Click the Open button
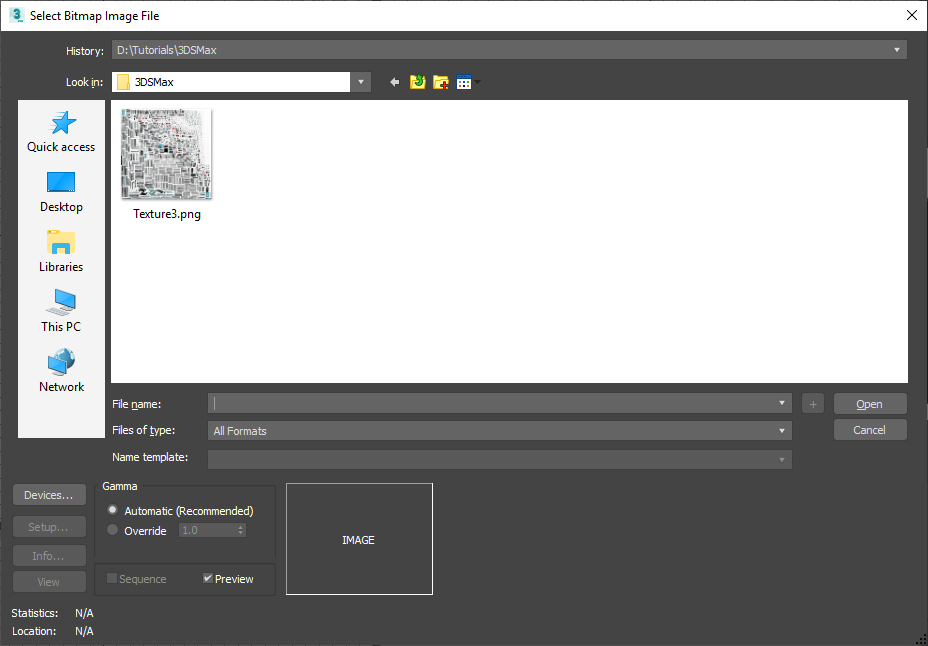Image resolution: width=928 pixels, height=646 pixels. pyautogui.click(x=870, y=403)
